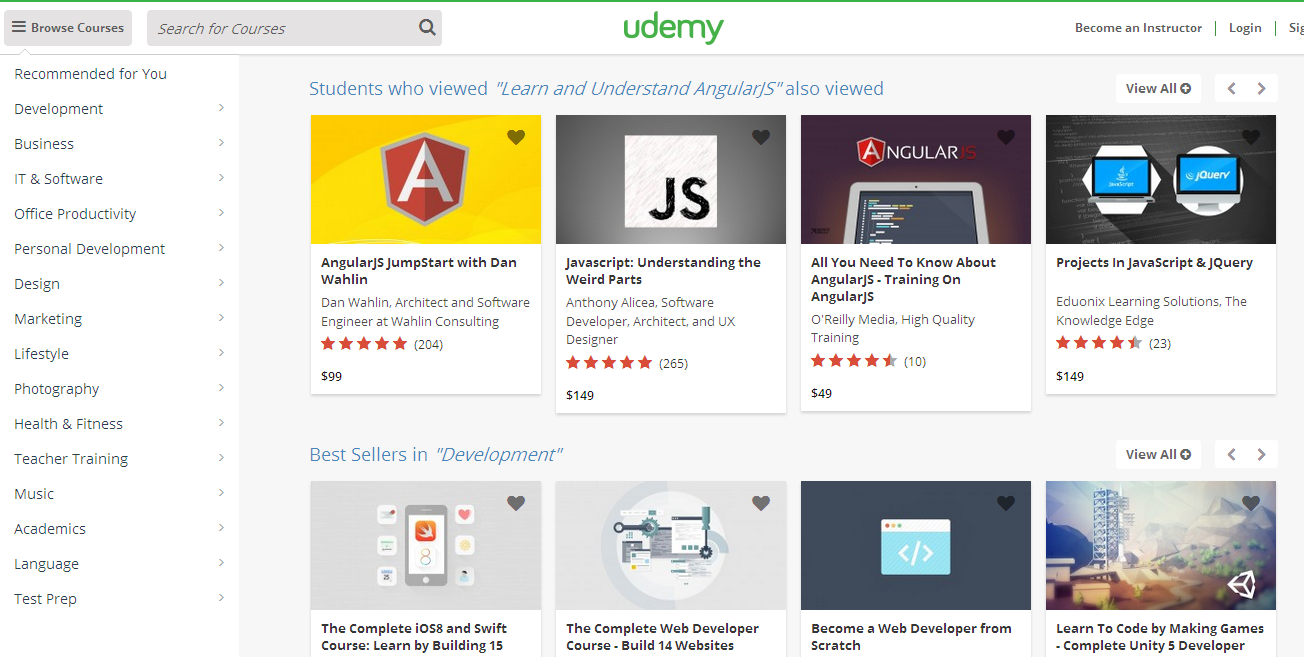Click the Search for Courses field
This screenshot has height=657, width=1304.
pyautogui.click(x=294, y=28)
